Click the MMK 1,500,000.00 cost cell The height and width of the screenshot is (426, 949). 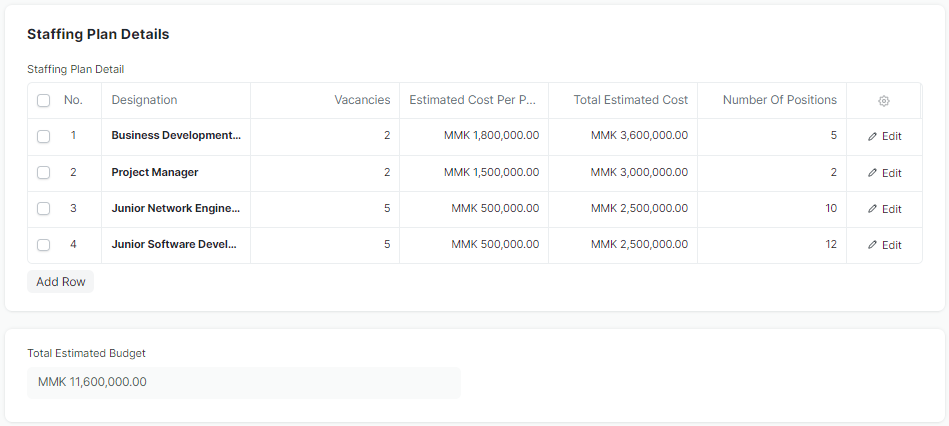(x=474, y=172)
